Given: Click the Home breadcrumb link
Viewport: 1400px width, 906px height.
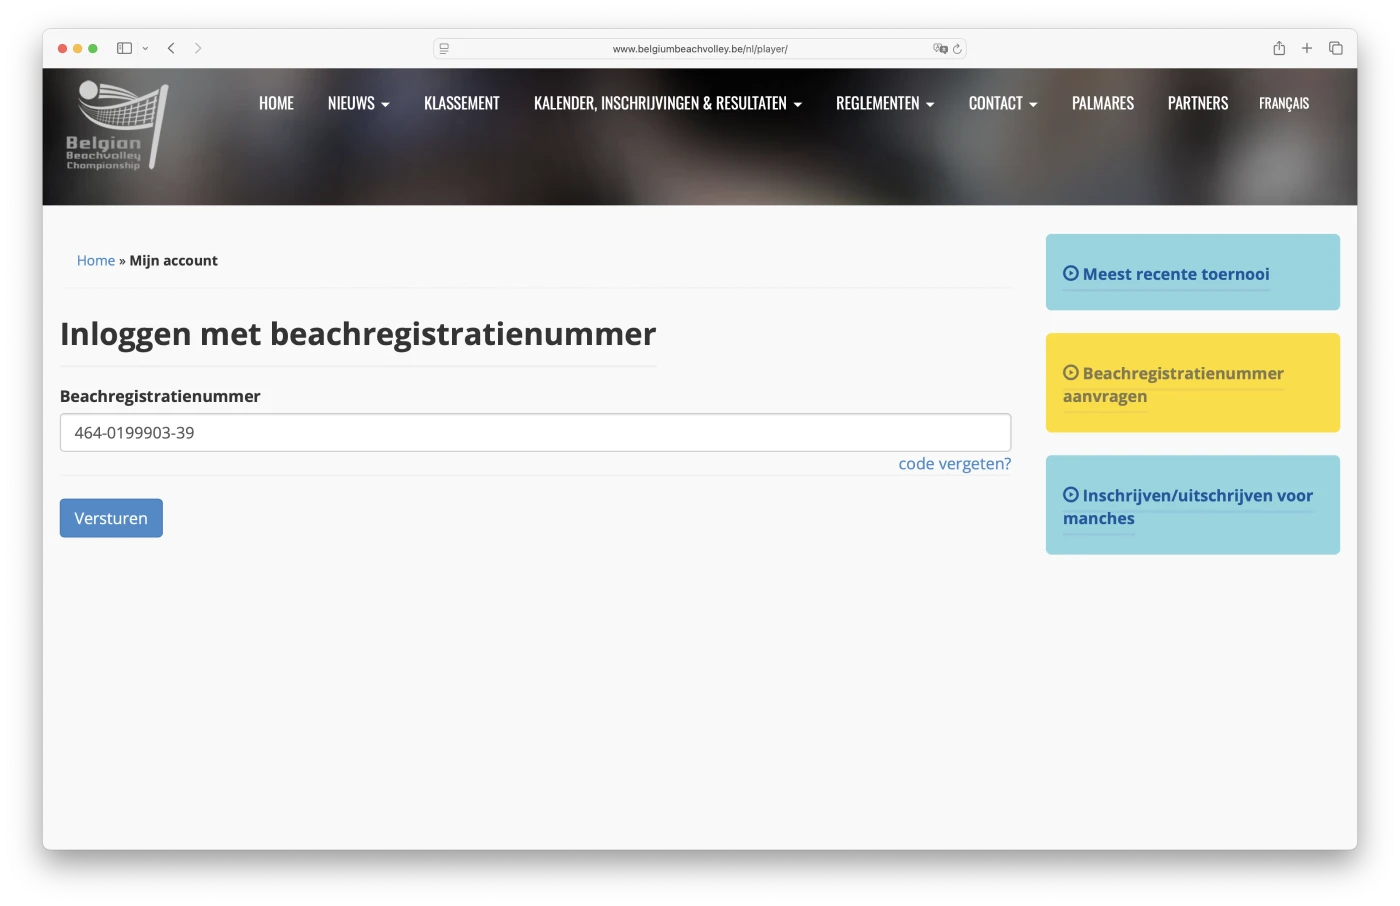Looking at the screenshot, I should pos(95,260).
